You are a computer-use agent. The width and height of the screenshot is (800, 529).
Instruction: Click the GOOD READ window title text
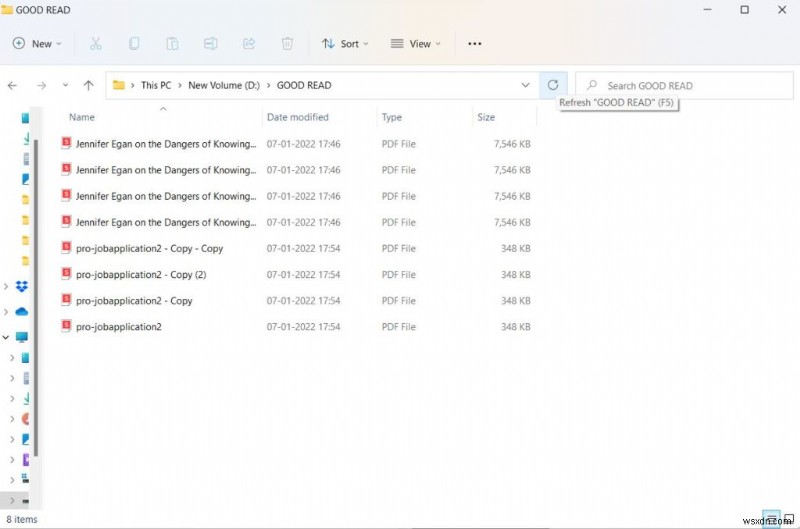click(43, 10)
